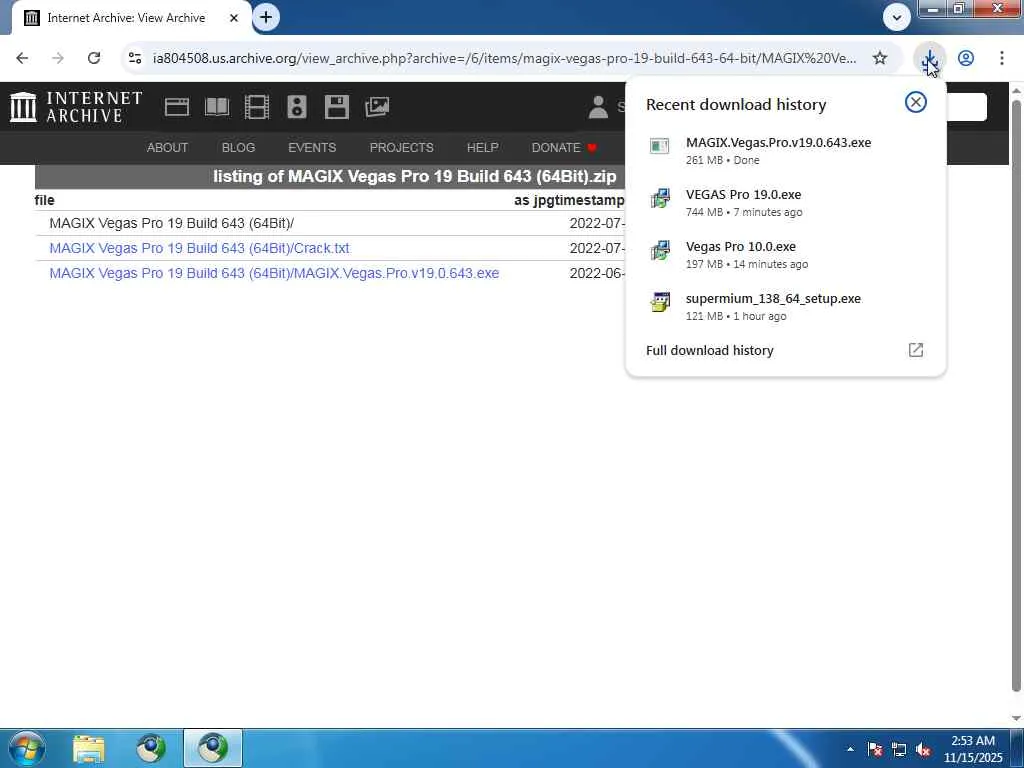Click the URL address bar
Screen dimensions: 1024x768
tap(504, 58)
